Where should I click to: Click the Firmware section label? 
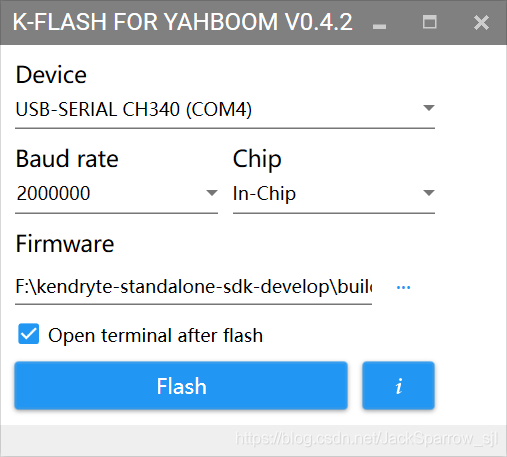click(65, 244)
